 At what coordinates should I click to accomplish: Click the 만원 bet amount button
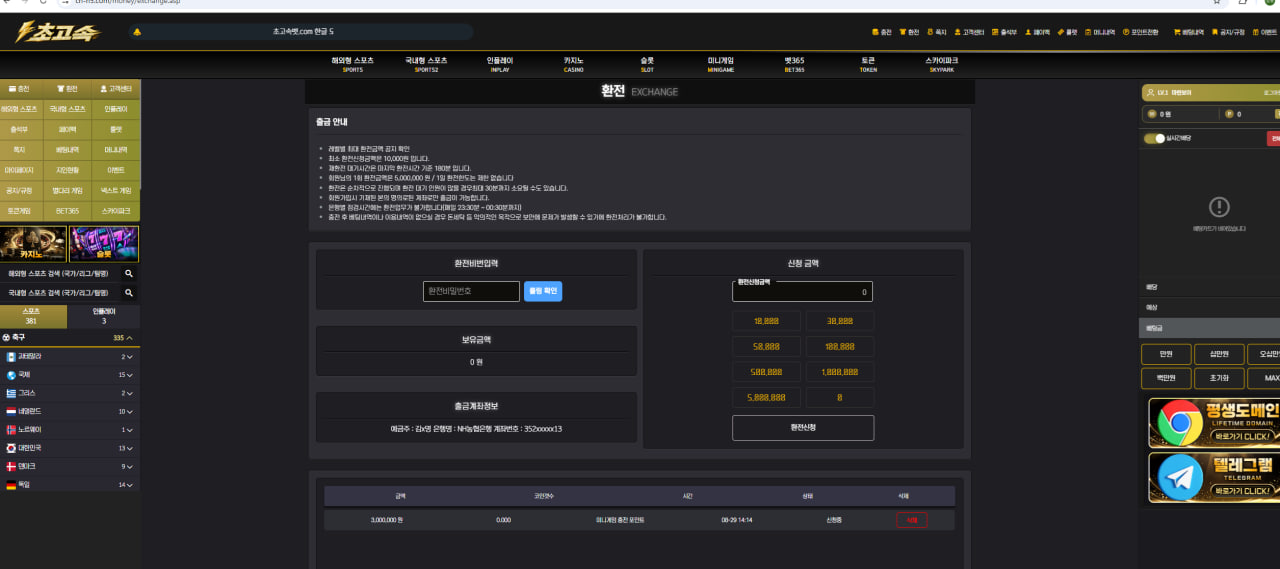pos(1166,354)
